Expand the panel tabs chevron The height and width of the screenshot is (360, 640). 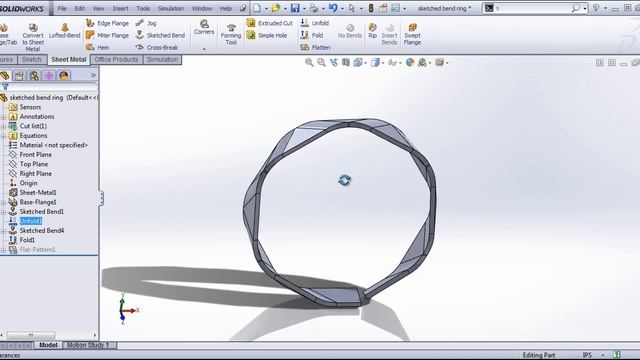click(x=93, y=75)
